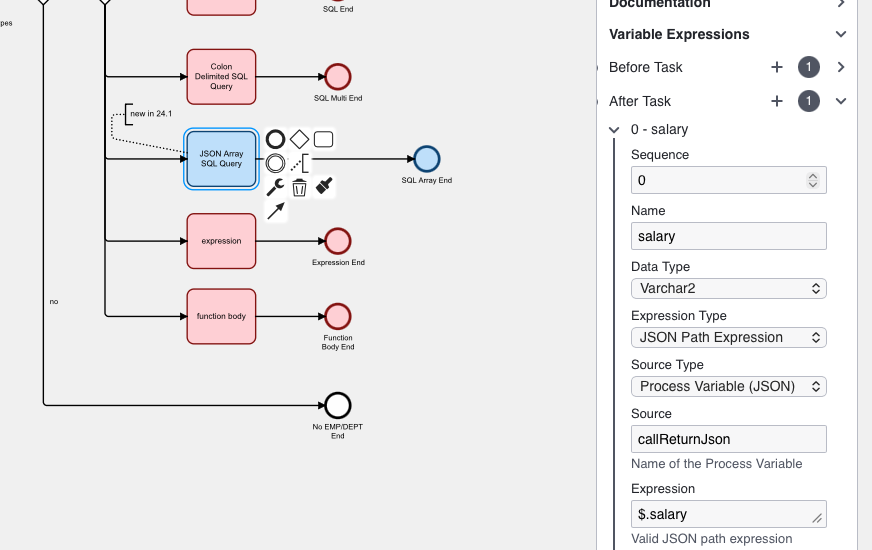Append task rectangle from context pad
Screen dimensions: 872x550
pos(324,139)
